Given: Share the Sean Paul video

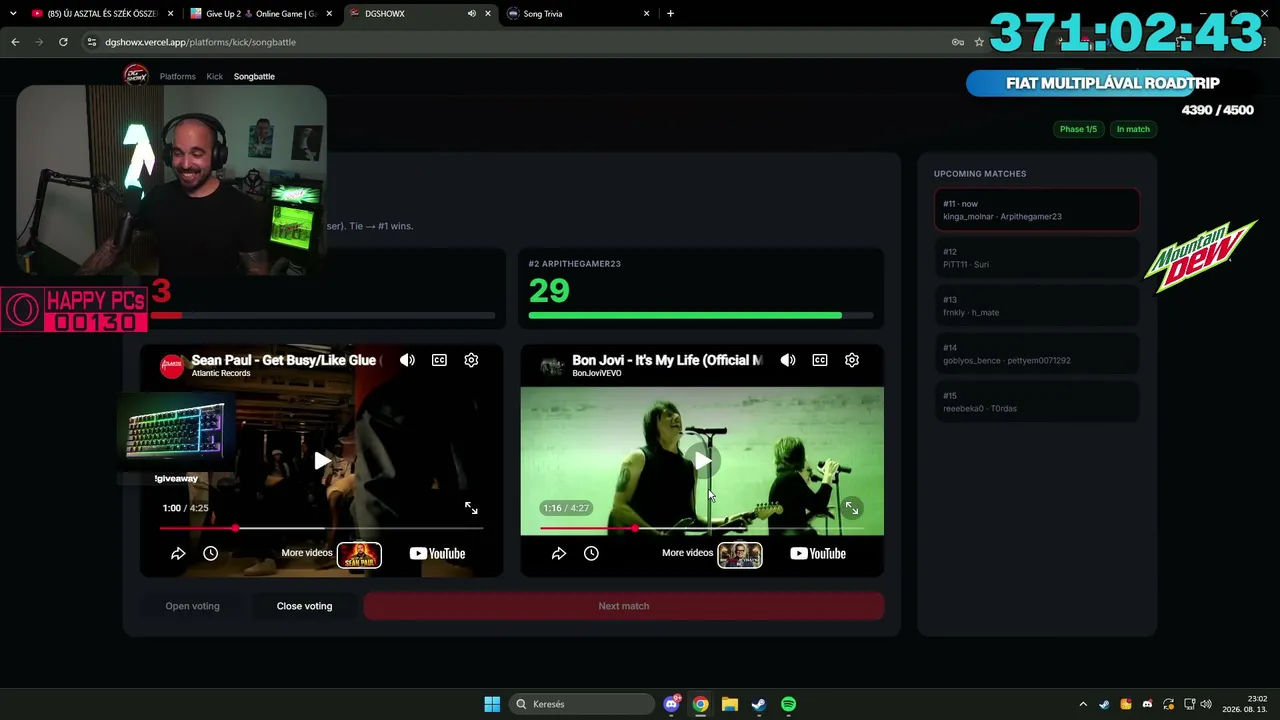Looking at the screenshot, I should tap(178, 553).
